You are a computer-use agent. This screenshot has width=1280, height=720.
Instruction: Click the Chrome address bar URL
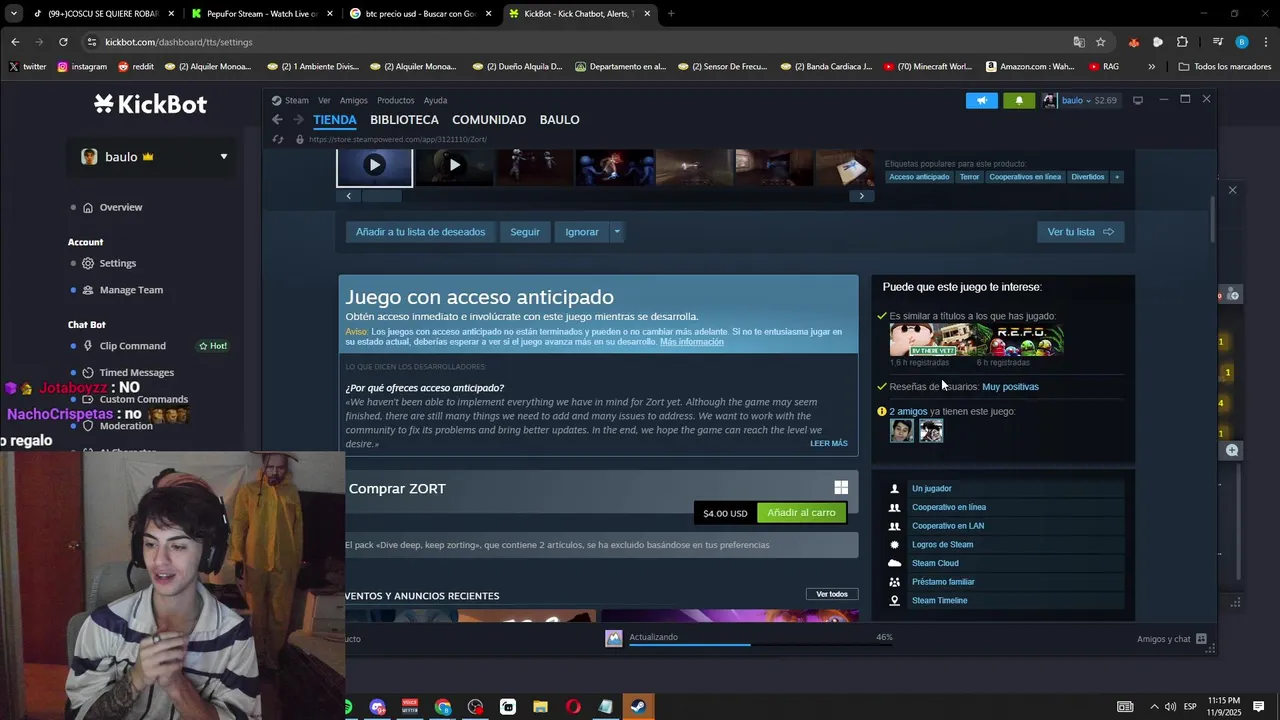(178, 42)
